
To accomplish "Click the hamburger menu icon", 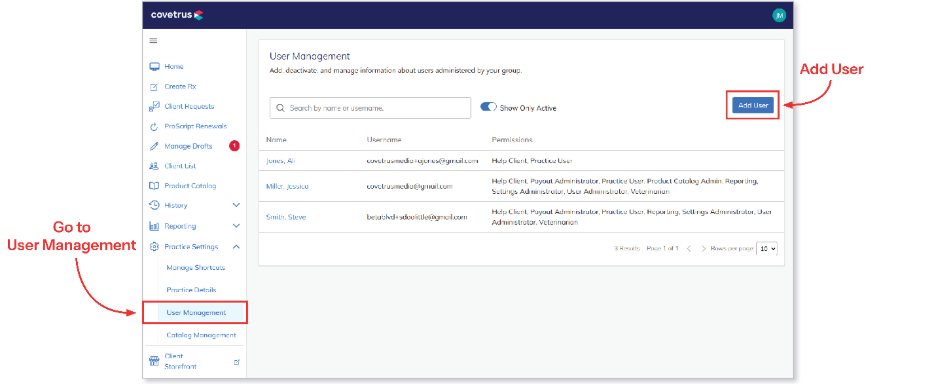I will coord(153,41).
